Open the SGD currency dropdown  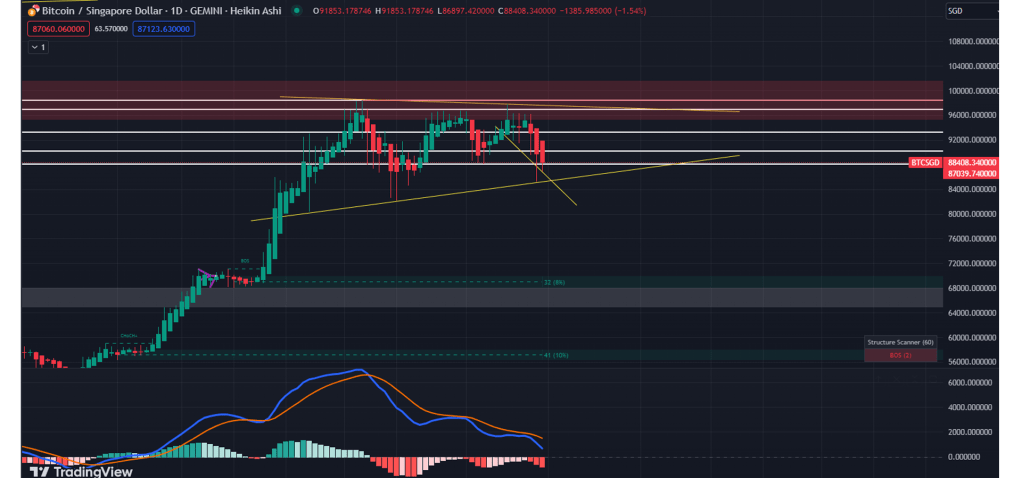pyautogui.click(x=973, y=11)
